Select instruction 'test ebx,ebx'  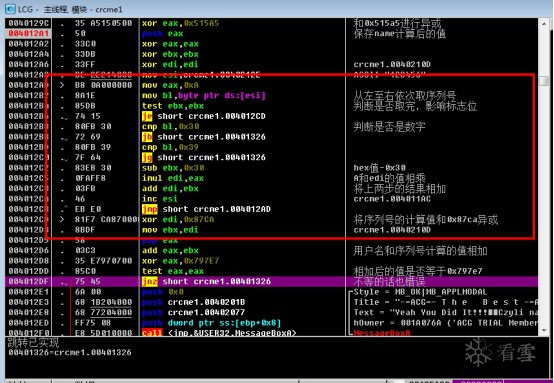pos(173,106)
